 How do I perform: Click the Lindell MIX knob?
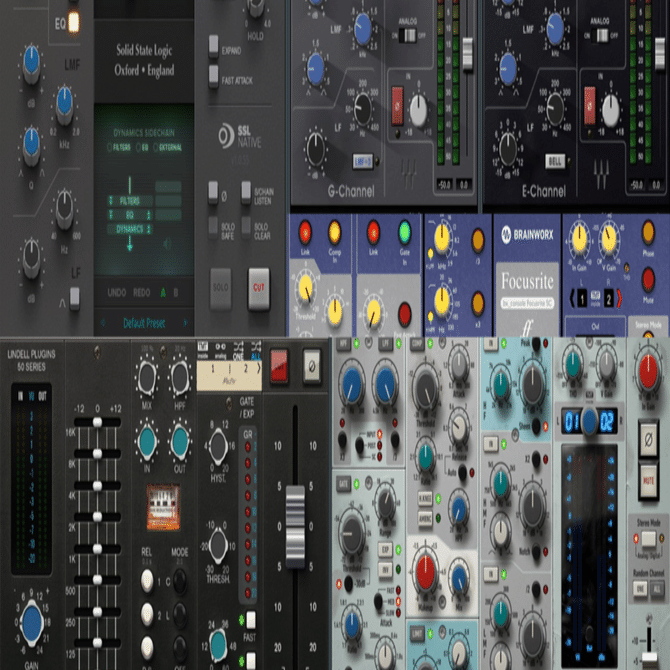147,378
